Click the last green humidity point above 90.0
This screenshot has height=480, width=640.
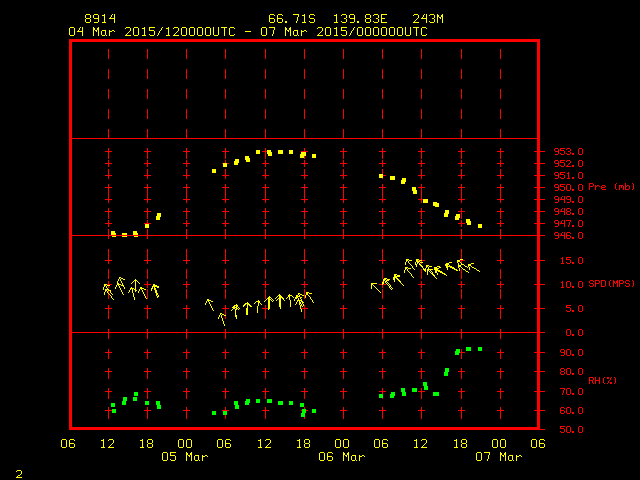[480, 349]
